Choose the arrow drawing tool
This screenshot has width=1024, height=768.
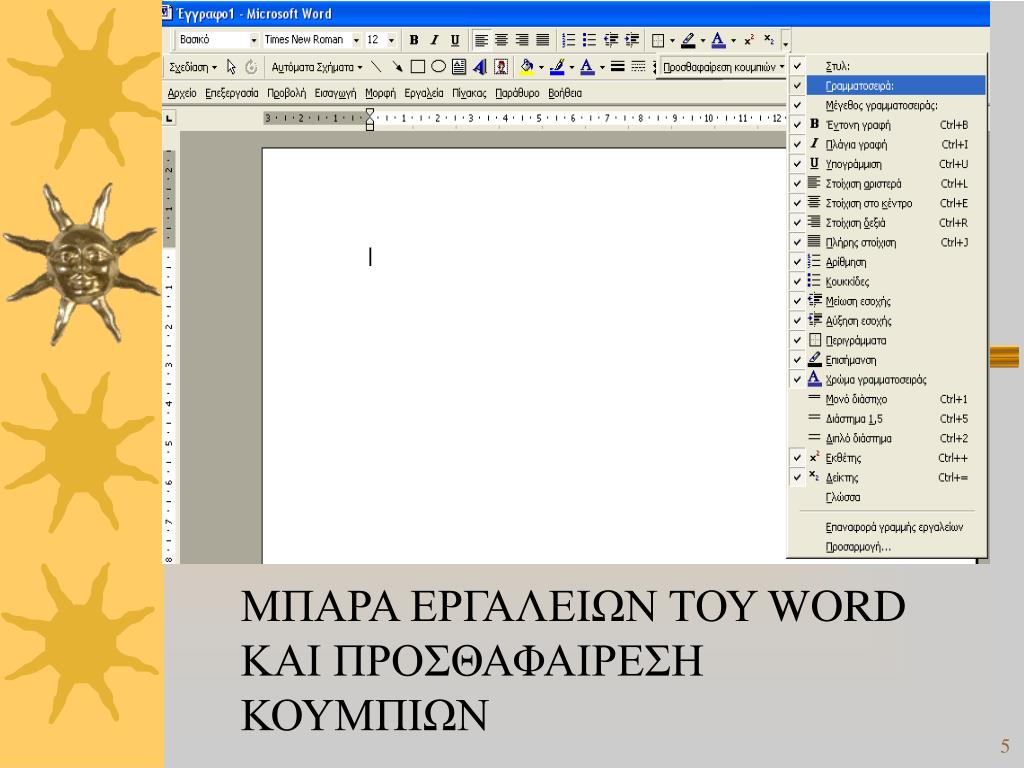[x=397, y=67]
